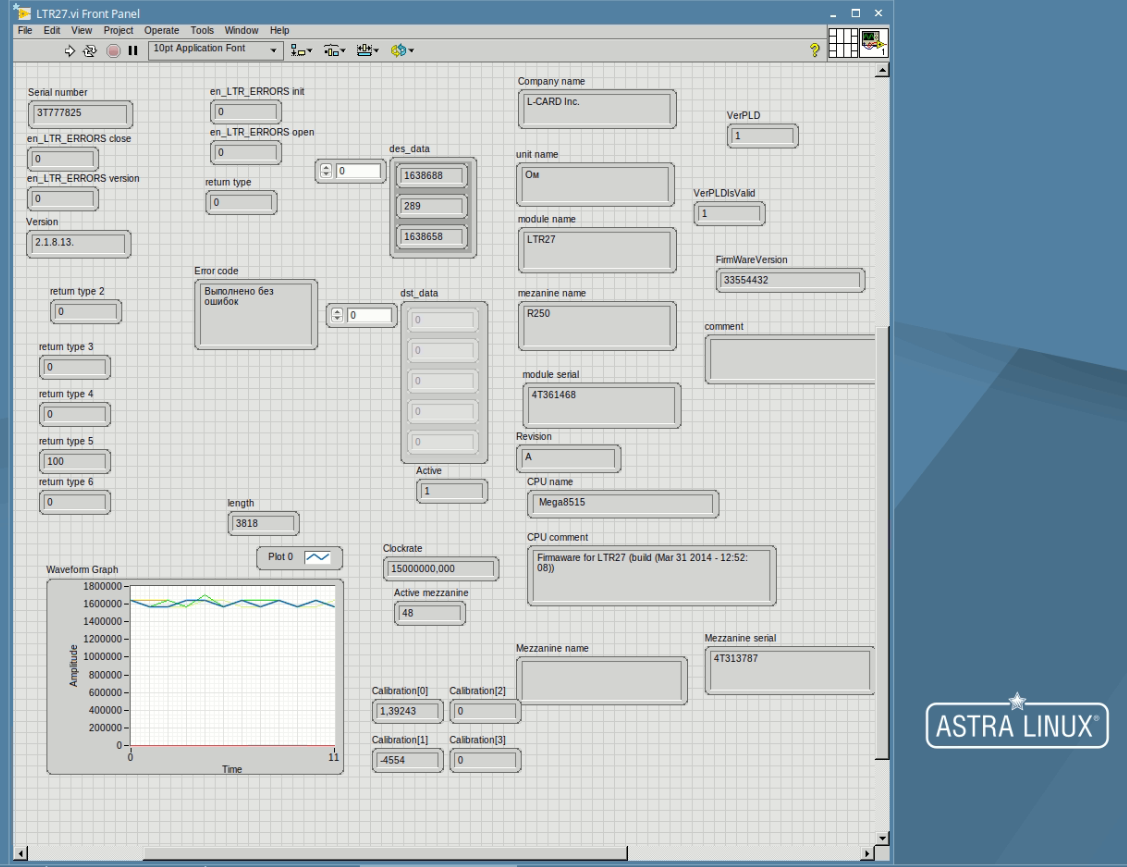Open the File menu
This screenshot has width=1127, height=867.
pyautogui.click(x=25, y=30)
